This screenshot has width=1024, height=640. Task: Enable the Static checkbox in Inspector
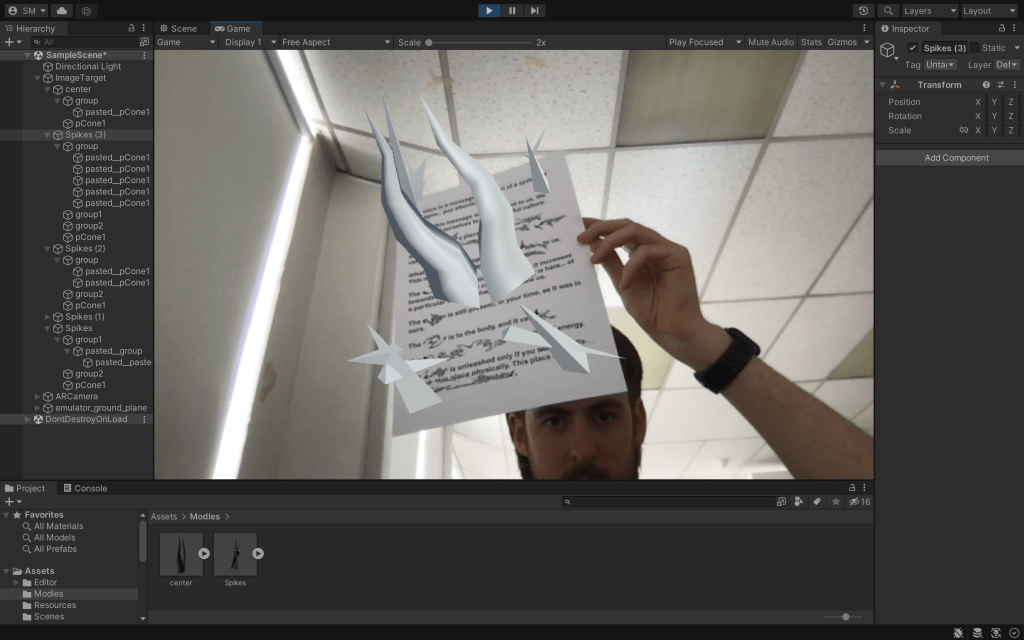pos(975,48)
